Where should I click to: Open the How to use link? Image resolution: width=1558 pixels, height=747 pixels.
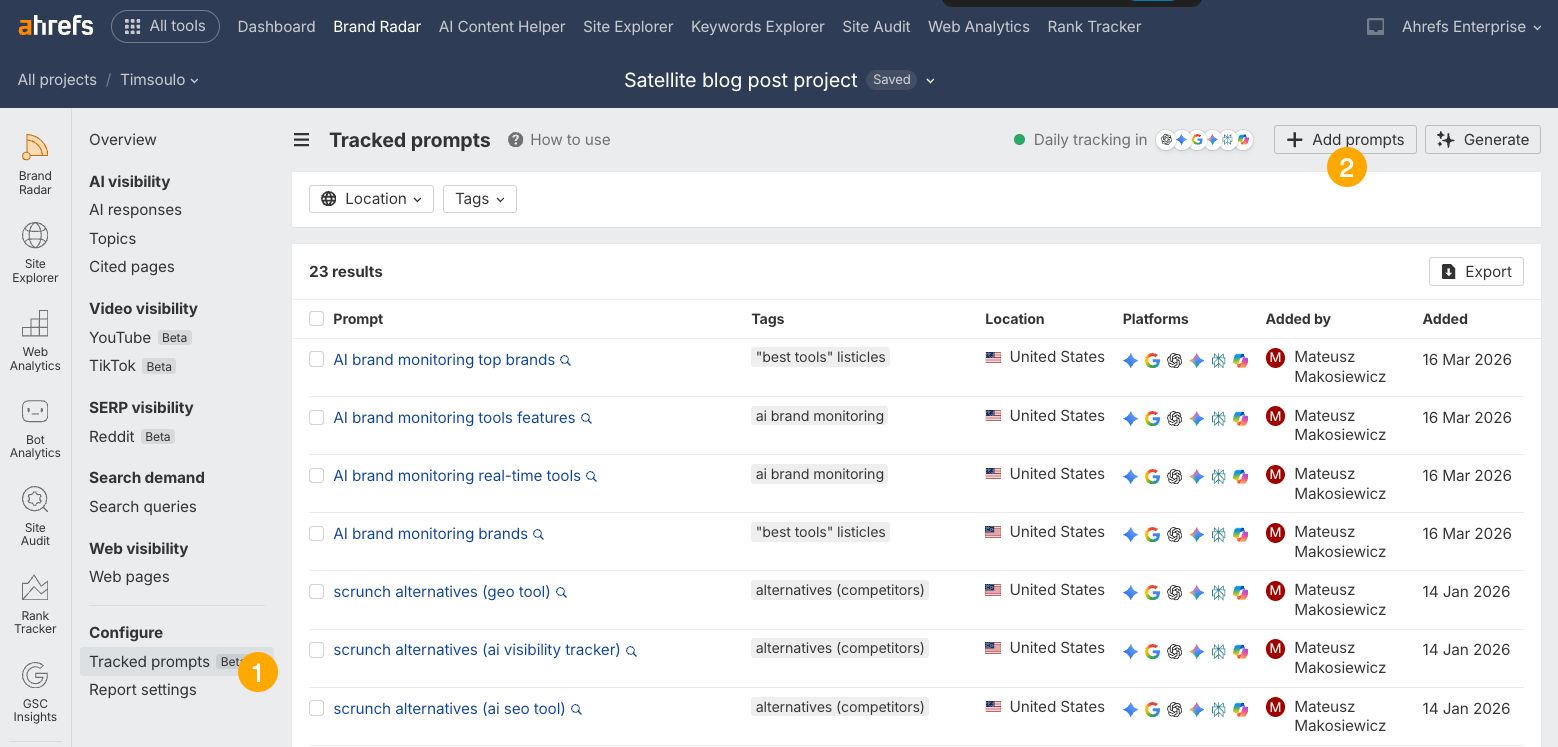pyautogui.click(x=570, y=140)
